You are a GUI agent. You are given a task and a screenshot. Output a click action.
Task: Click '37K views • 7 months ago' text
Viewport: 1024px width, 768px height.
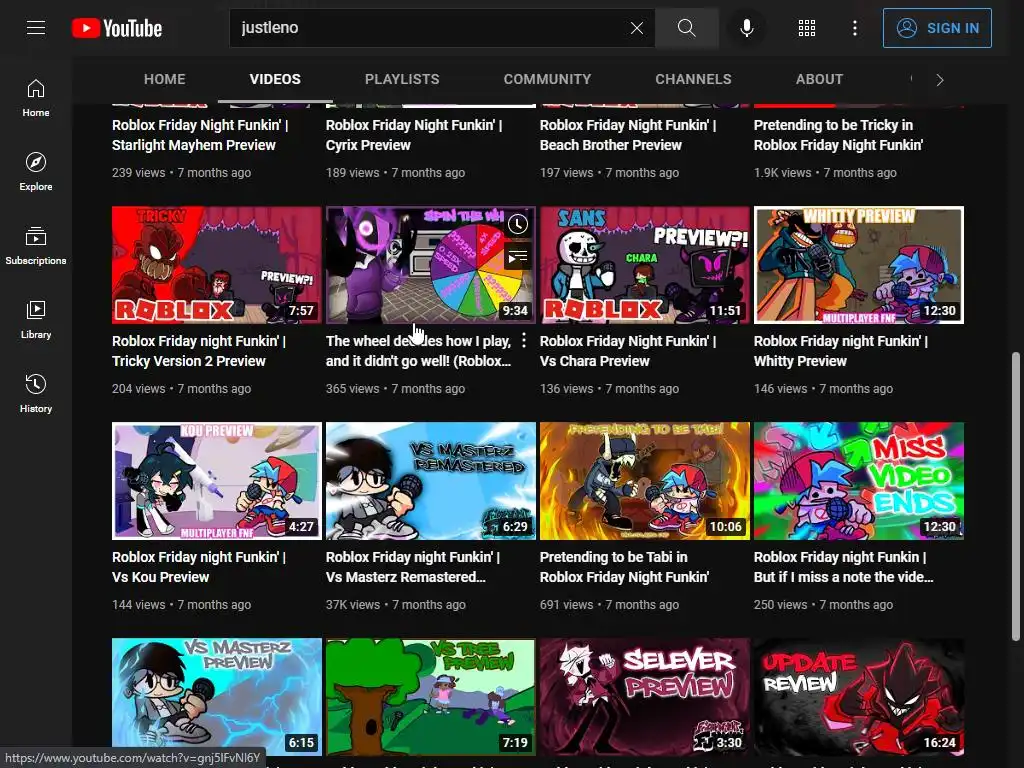pos(396,605)
